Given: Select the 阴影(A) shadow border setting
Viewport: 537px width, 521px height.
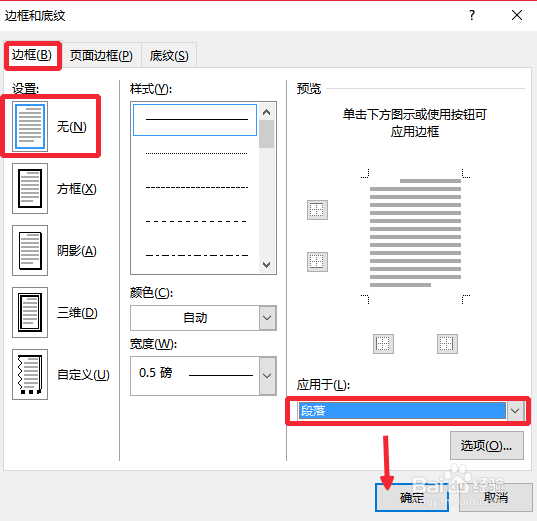Looking at the screenshot, I should pos(30,250).
